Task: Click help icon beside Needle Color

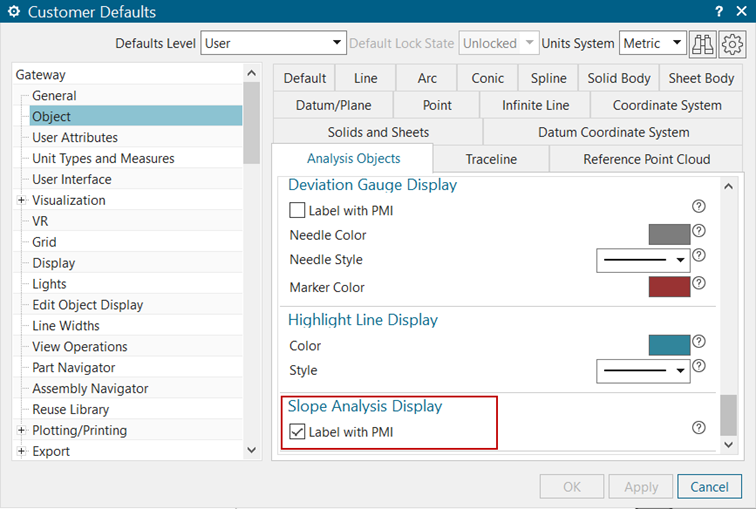Action: click(x=699, y=231)
